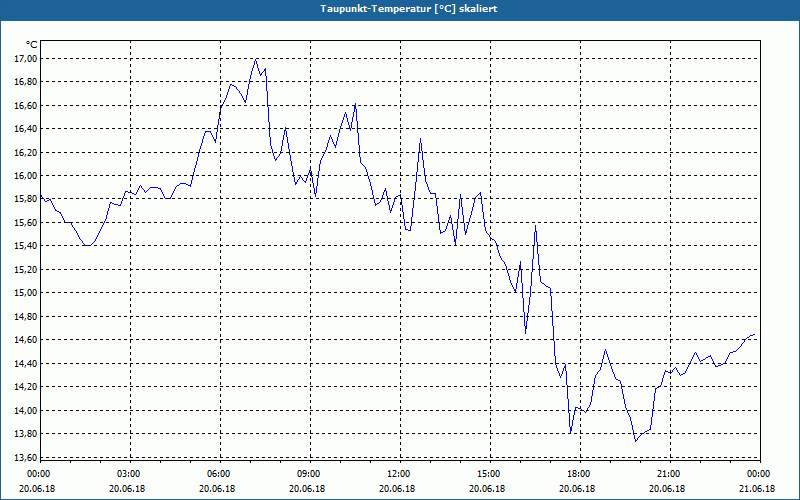
Task: Click the chart title Taupunkt-Temperatur [°C] skaliert
Action: tap(409, 9)
